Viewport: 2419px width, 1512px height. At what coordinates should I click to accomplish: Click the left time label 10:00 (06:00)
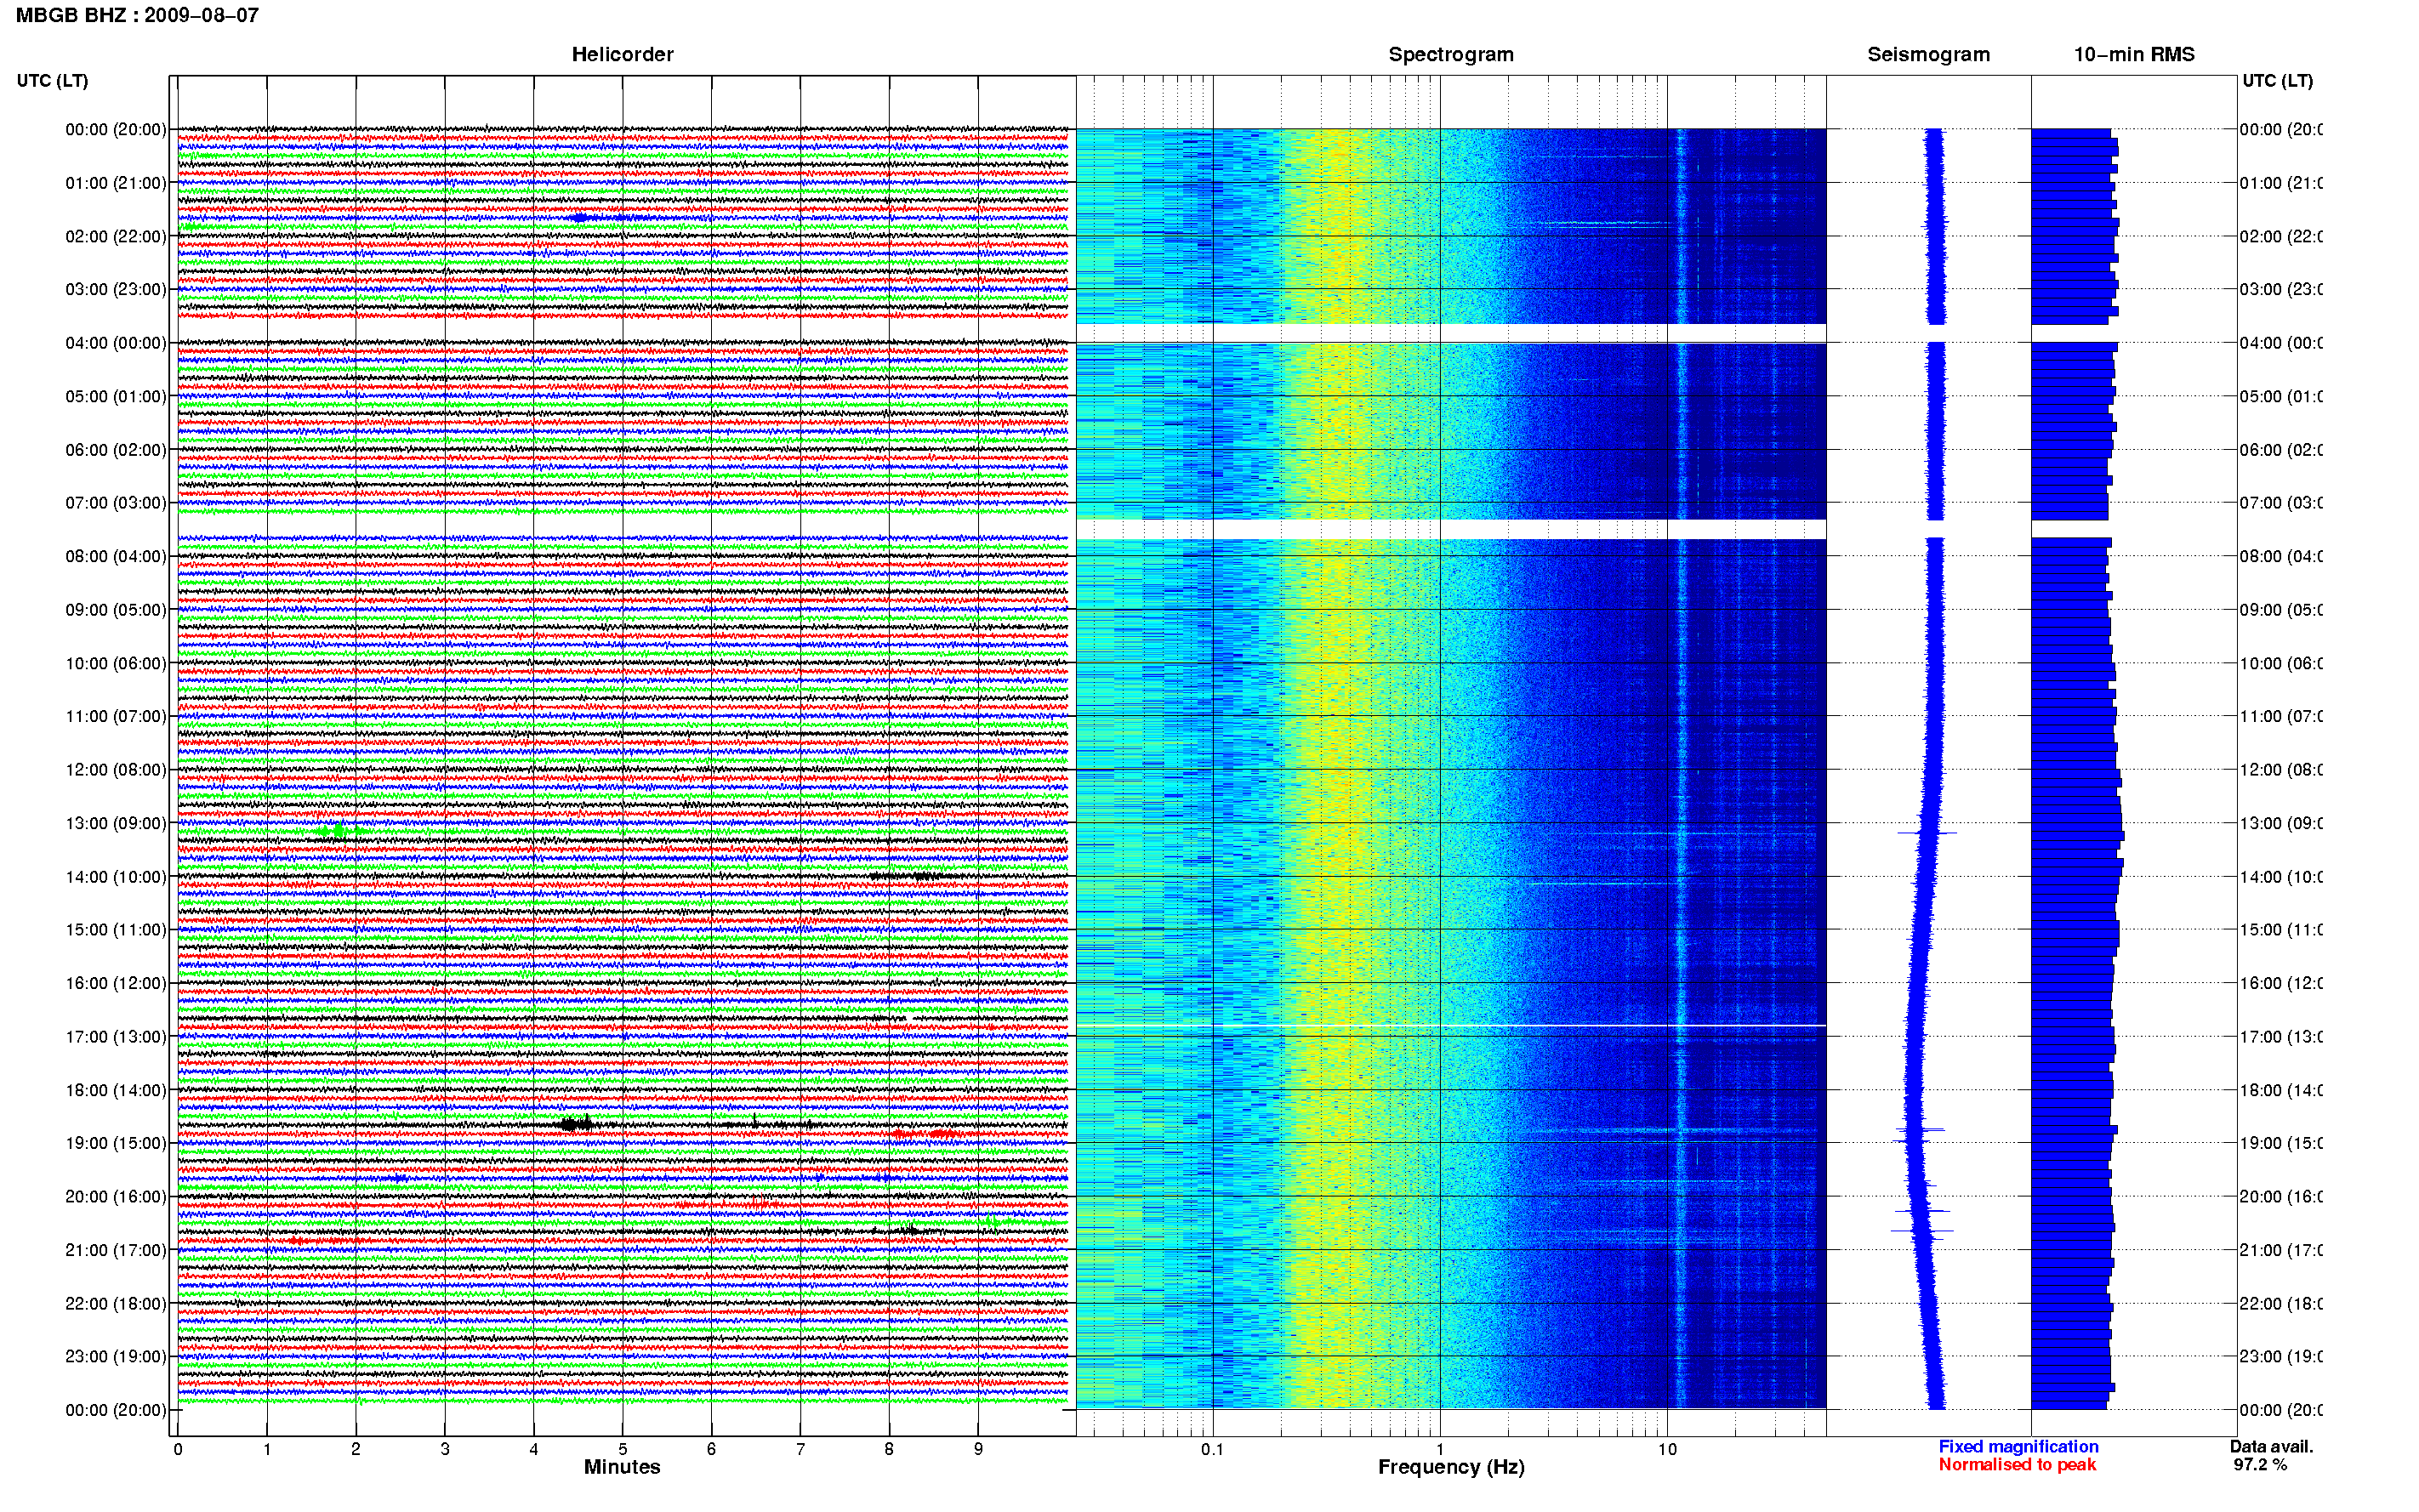[116, 663]
